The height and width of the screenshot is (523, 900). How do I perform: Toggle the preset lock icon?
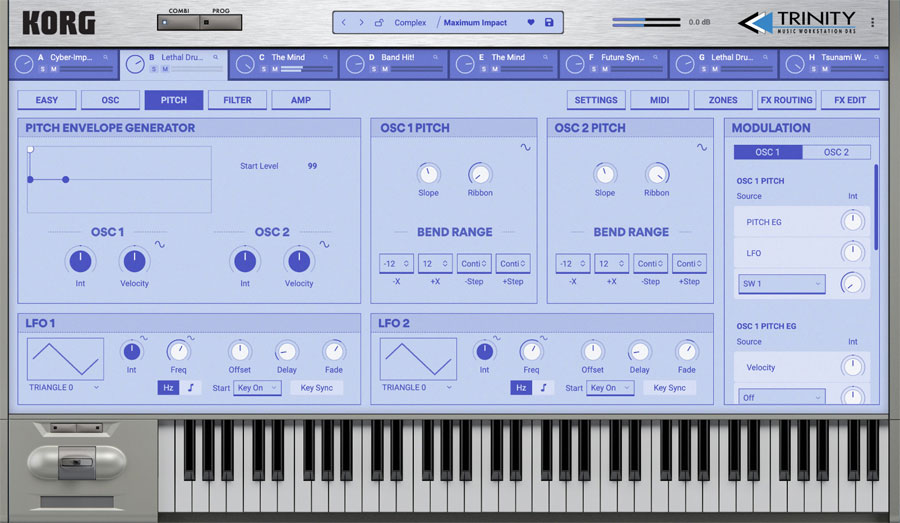click(x=379, y=22)
